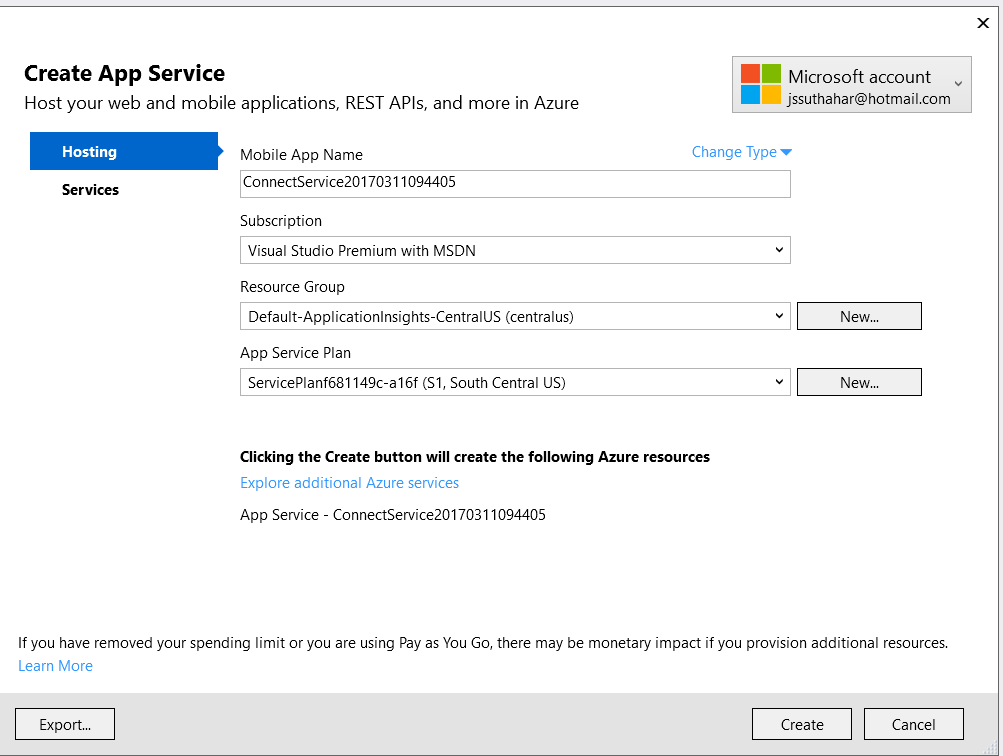
Task: Click the Microsoft logo icon
Action: point(761,84)
